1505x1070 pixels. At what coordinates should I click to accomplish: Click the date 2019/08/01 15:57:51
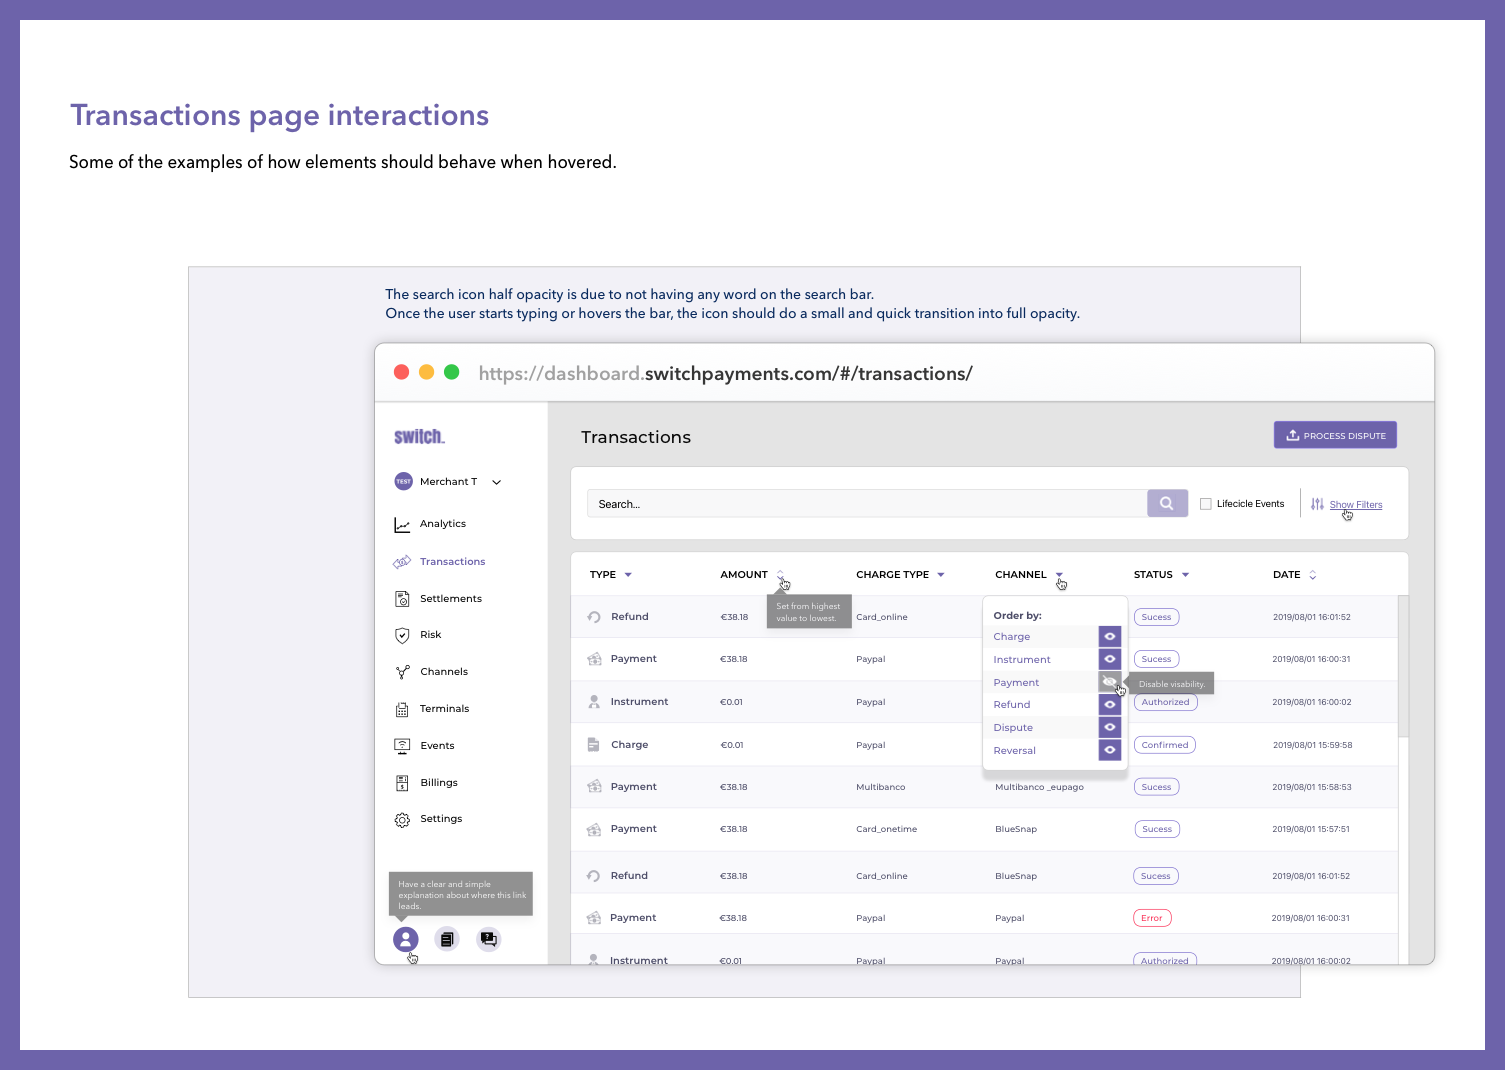(1311, 829)
